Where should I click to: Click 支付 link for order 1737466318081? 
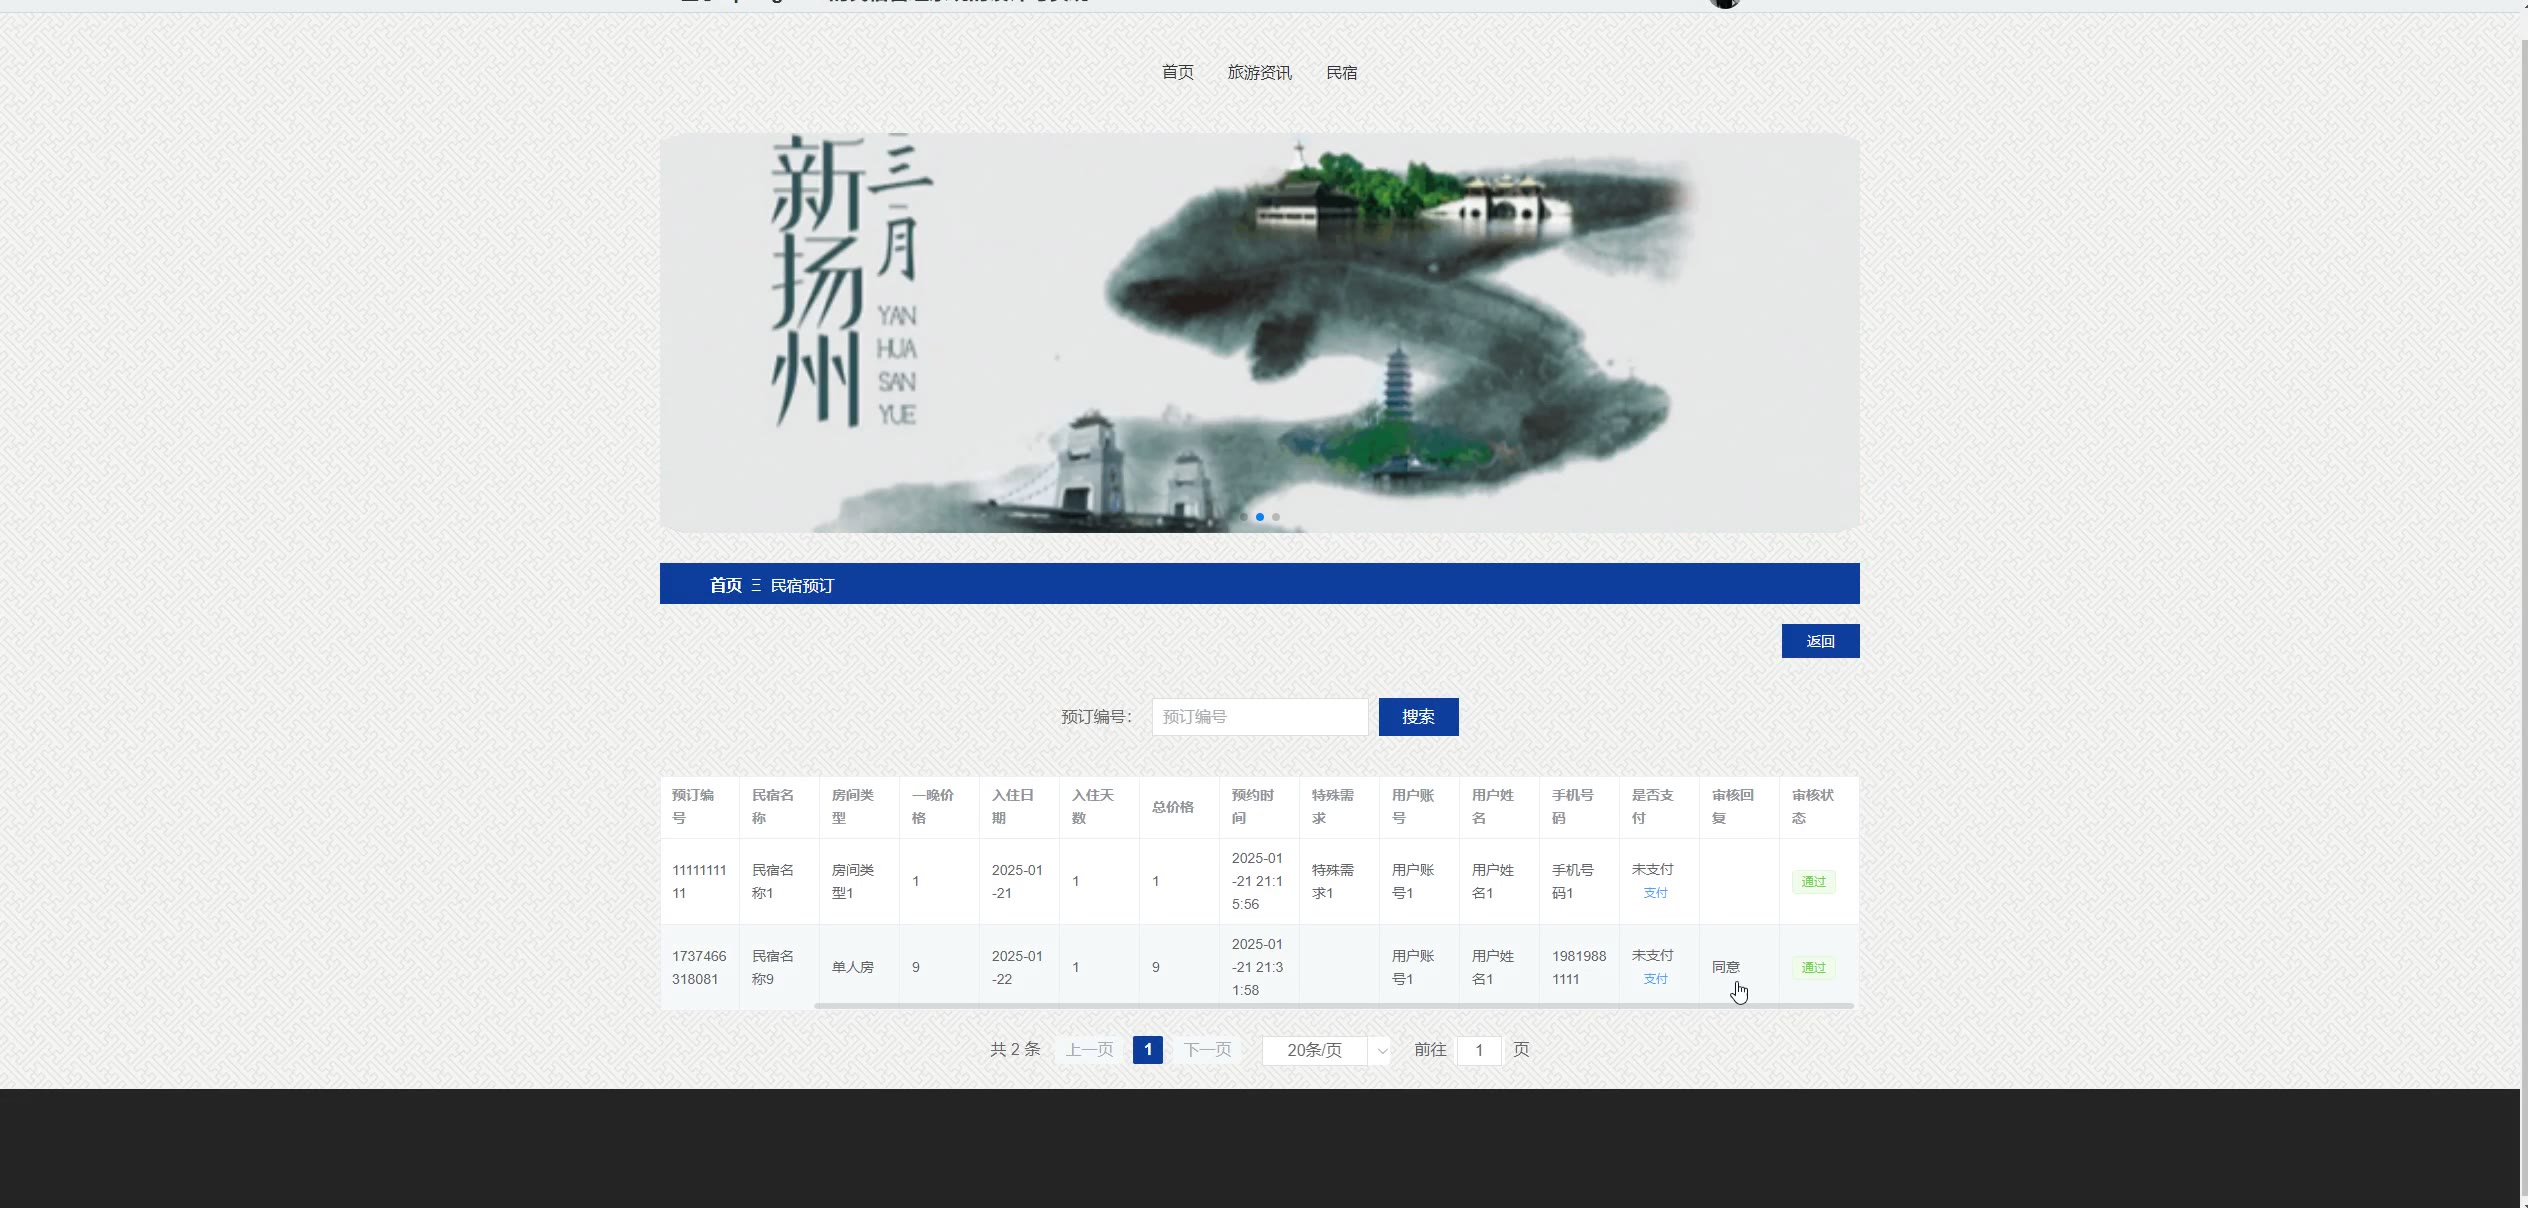click(1655, 979)
